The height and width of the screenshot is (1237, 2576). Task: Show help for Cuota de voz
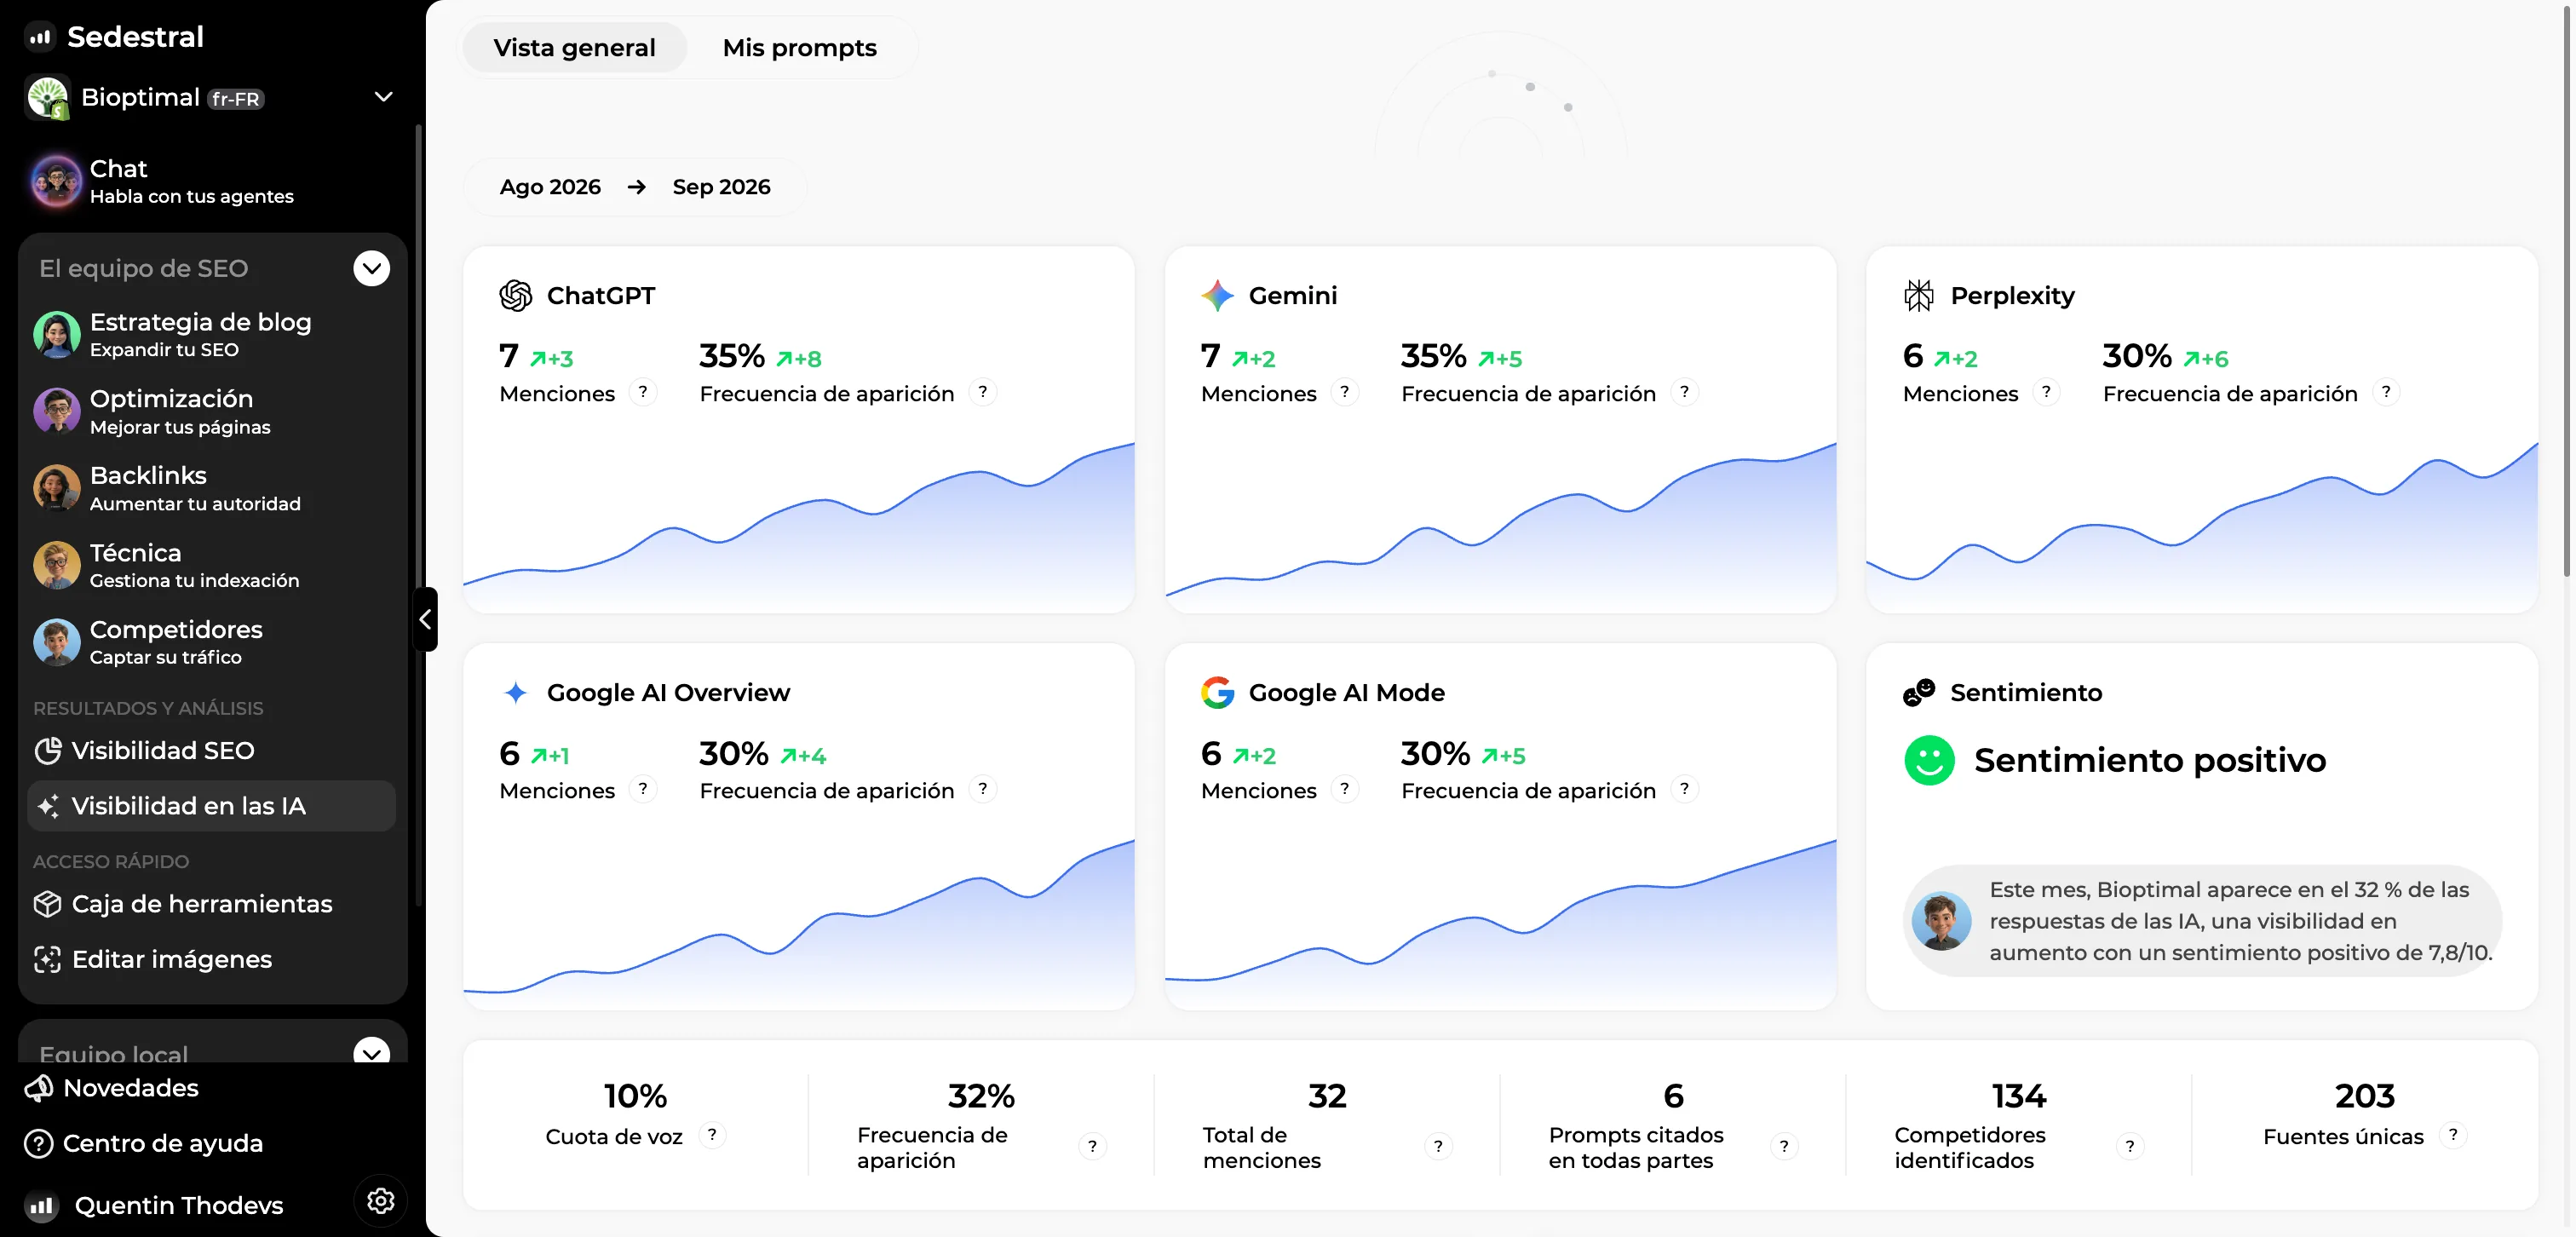[712, 1135]
